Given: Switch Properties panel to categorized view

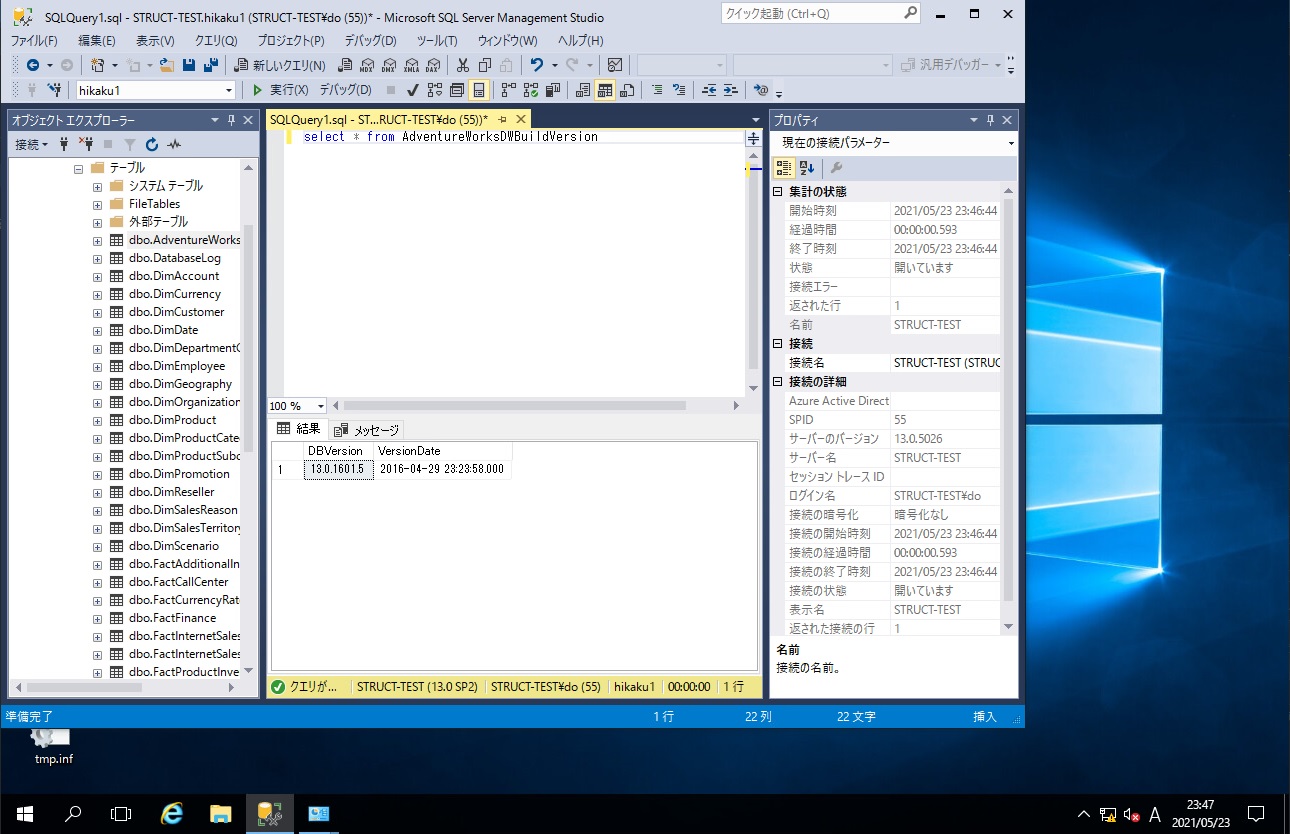Looking at the screenshot, I should point(784,167).
